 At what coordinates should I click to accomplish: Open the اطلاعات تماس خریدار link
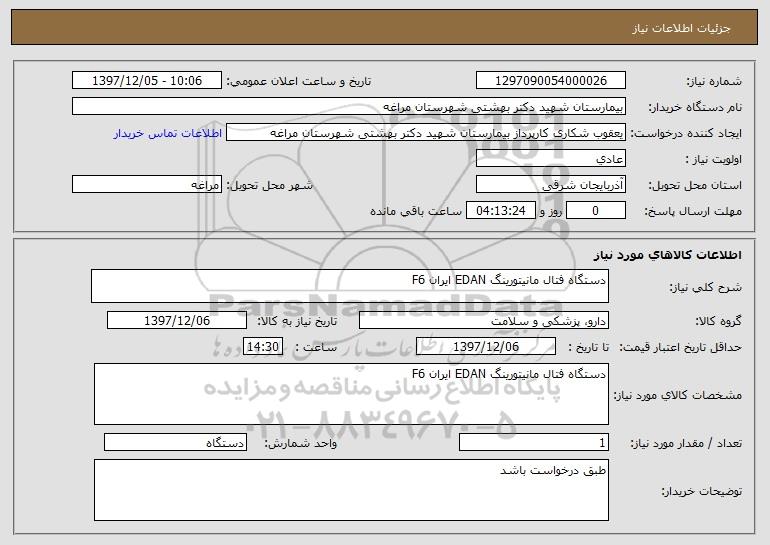click(168, 134)
